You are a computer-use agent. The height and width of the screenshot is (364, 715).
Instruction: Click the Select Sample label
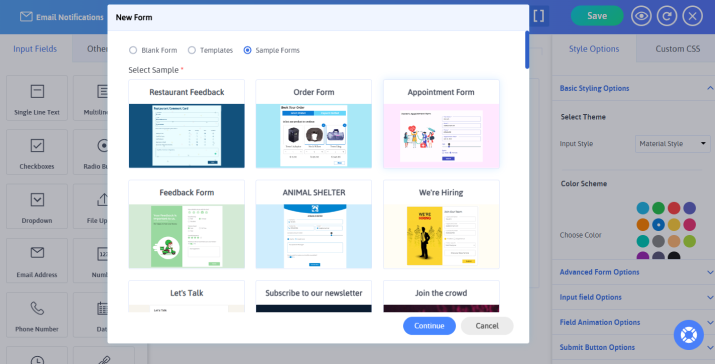click(x=155, y=70)
